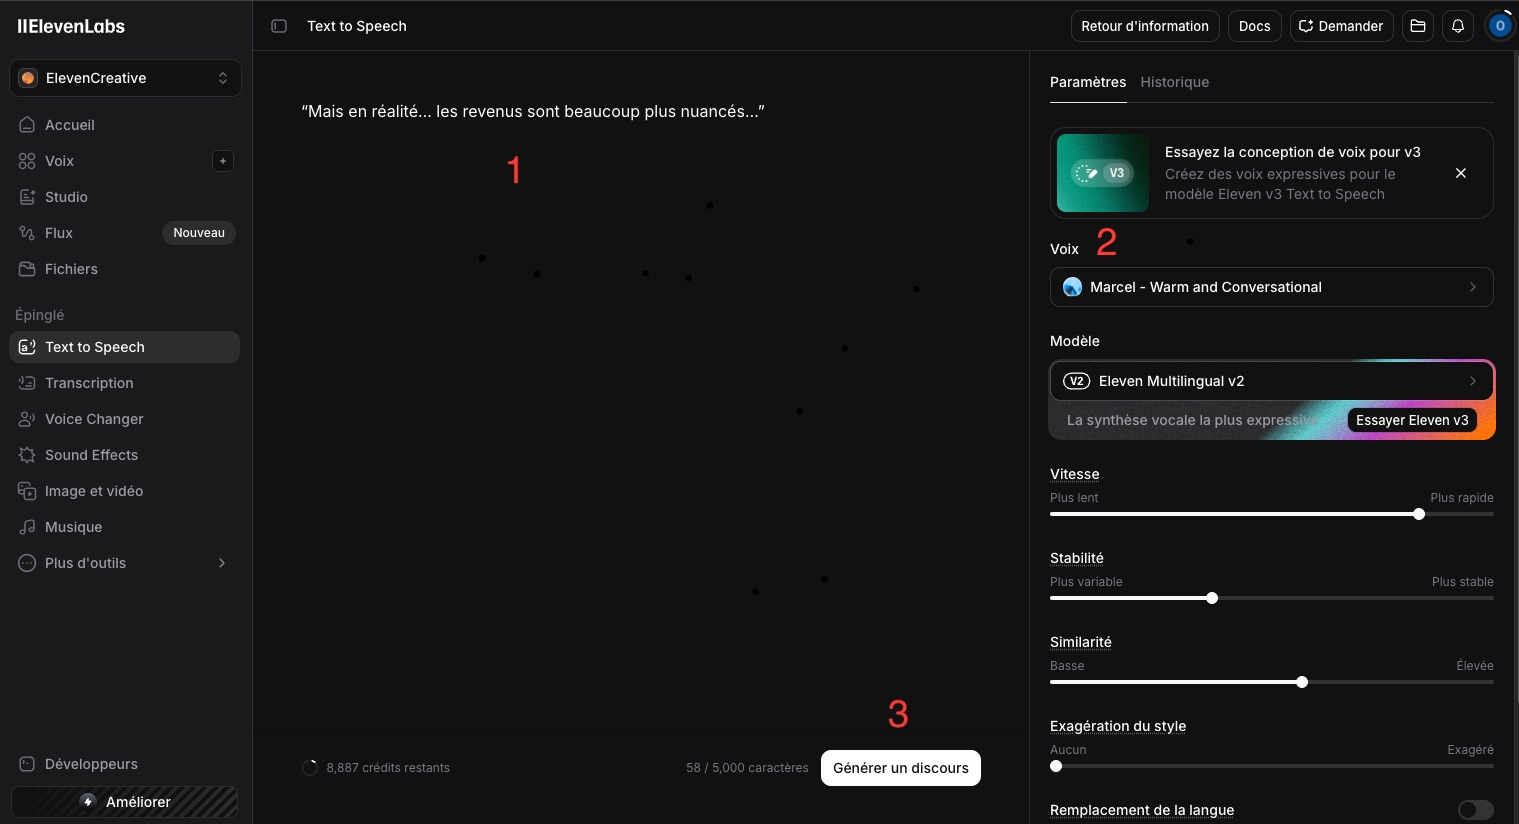
Task: Click the Nouveau badge beside Flux
Action: point(199,233)
